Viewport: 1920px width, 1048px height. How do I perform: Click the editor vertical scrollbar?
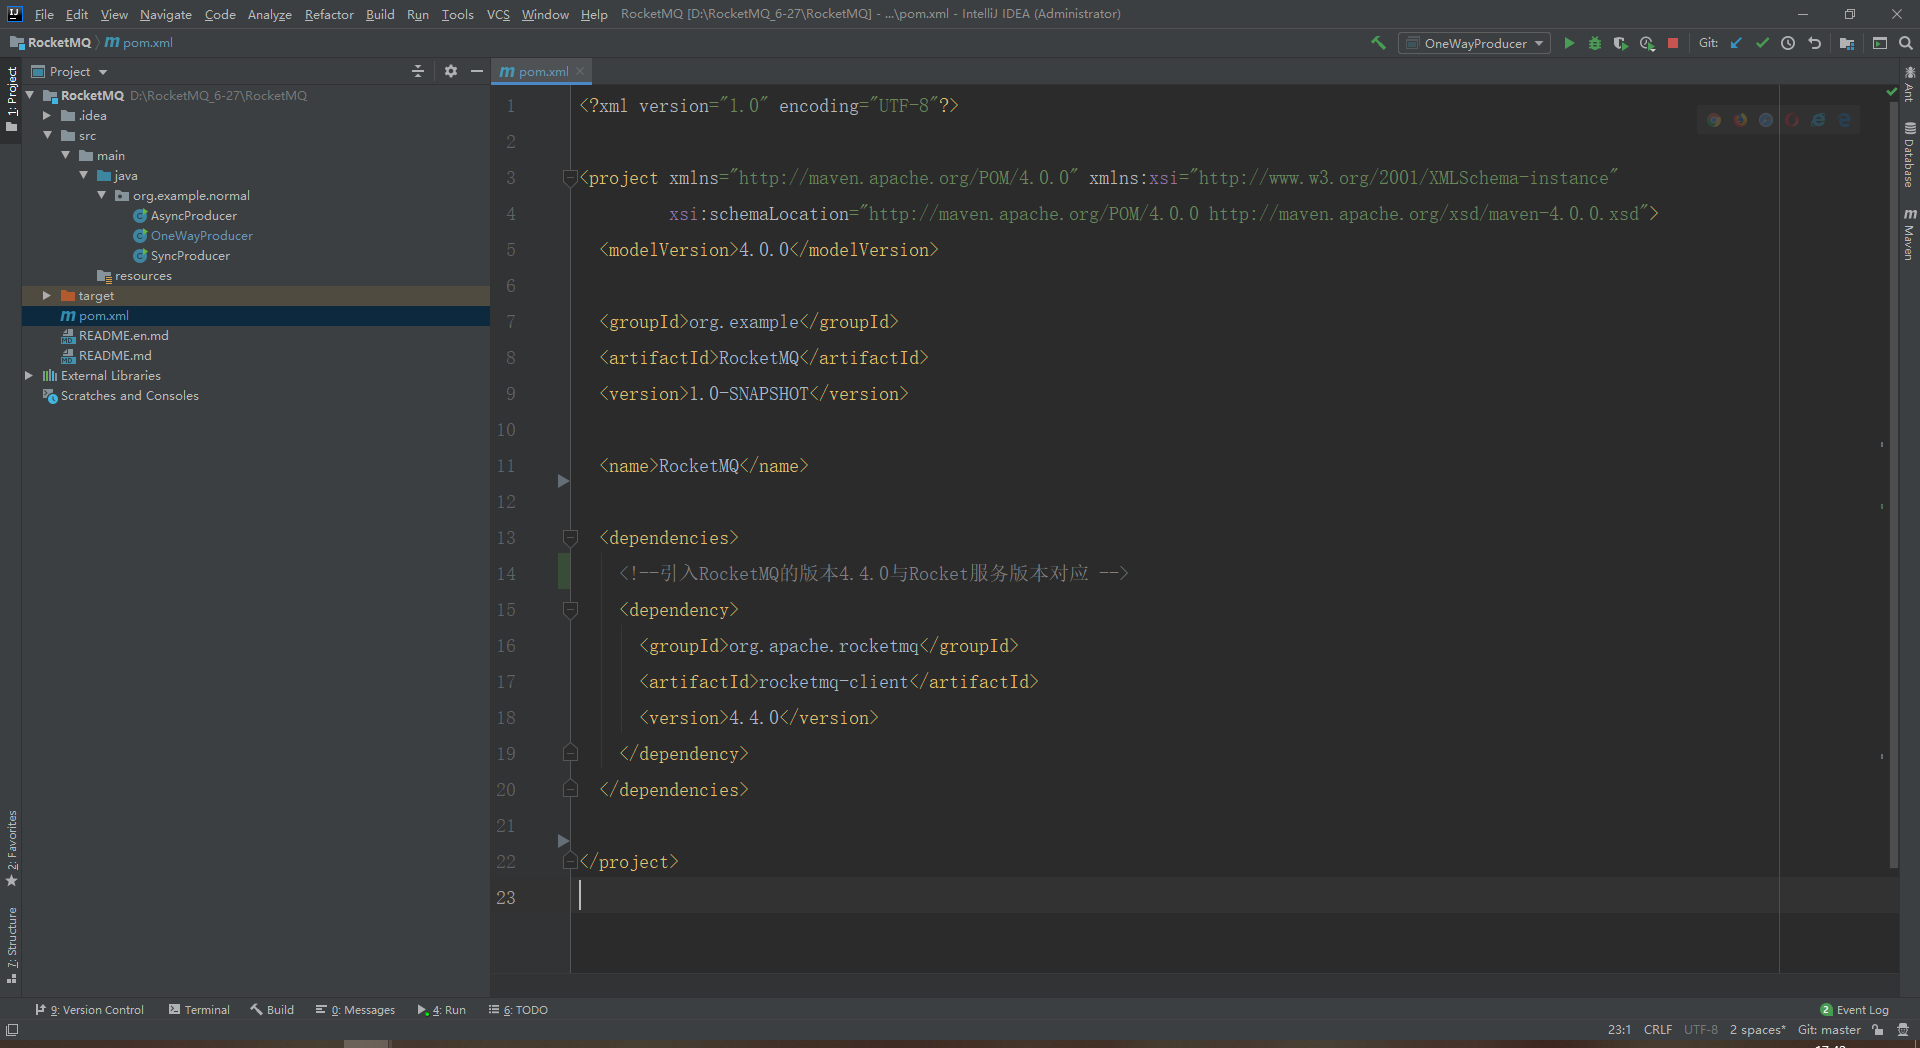click(x=1893, y=485)
